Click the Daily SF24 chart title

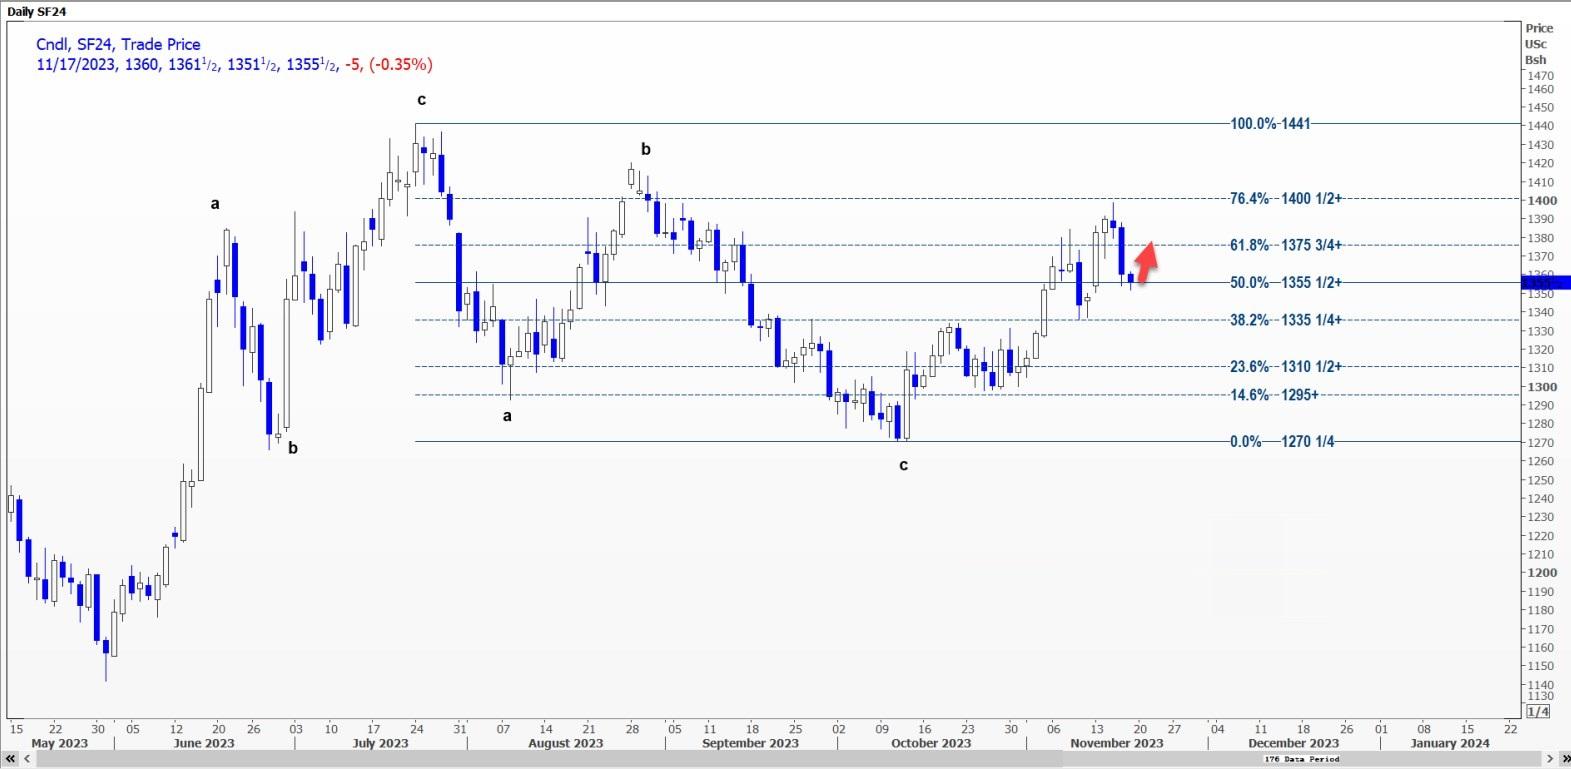[36, 11]
